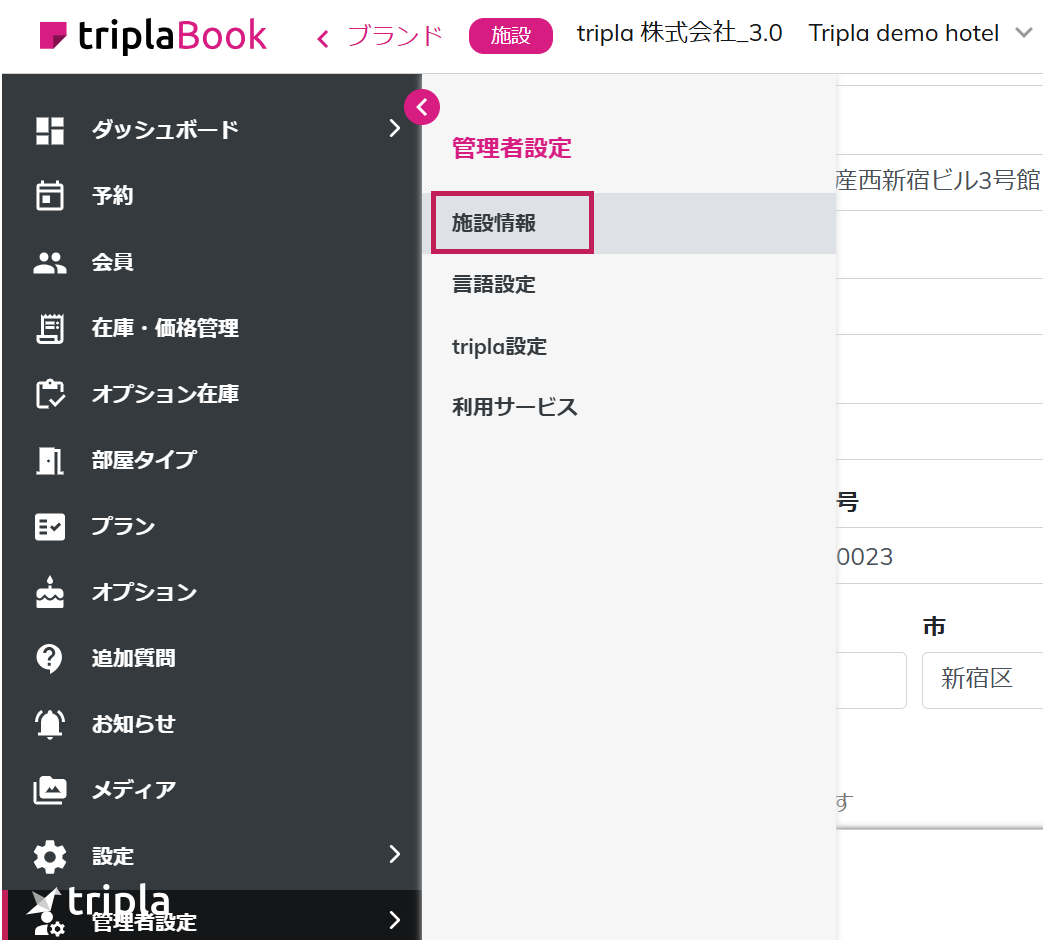Click the option cake icon
The image size is (1045, 942).
click(x=50, y=592)
